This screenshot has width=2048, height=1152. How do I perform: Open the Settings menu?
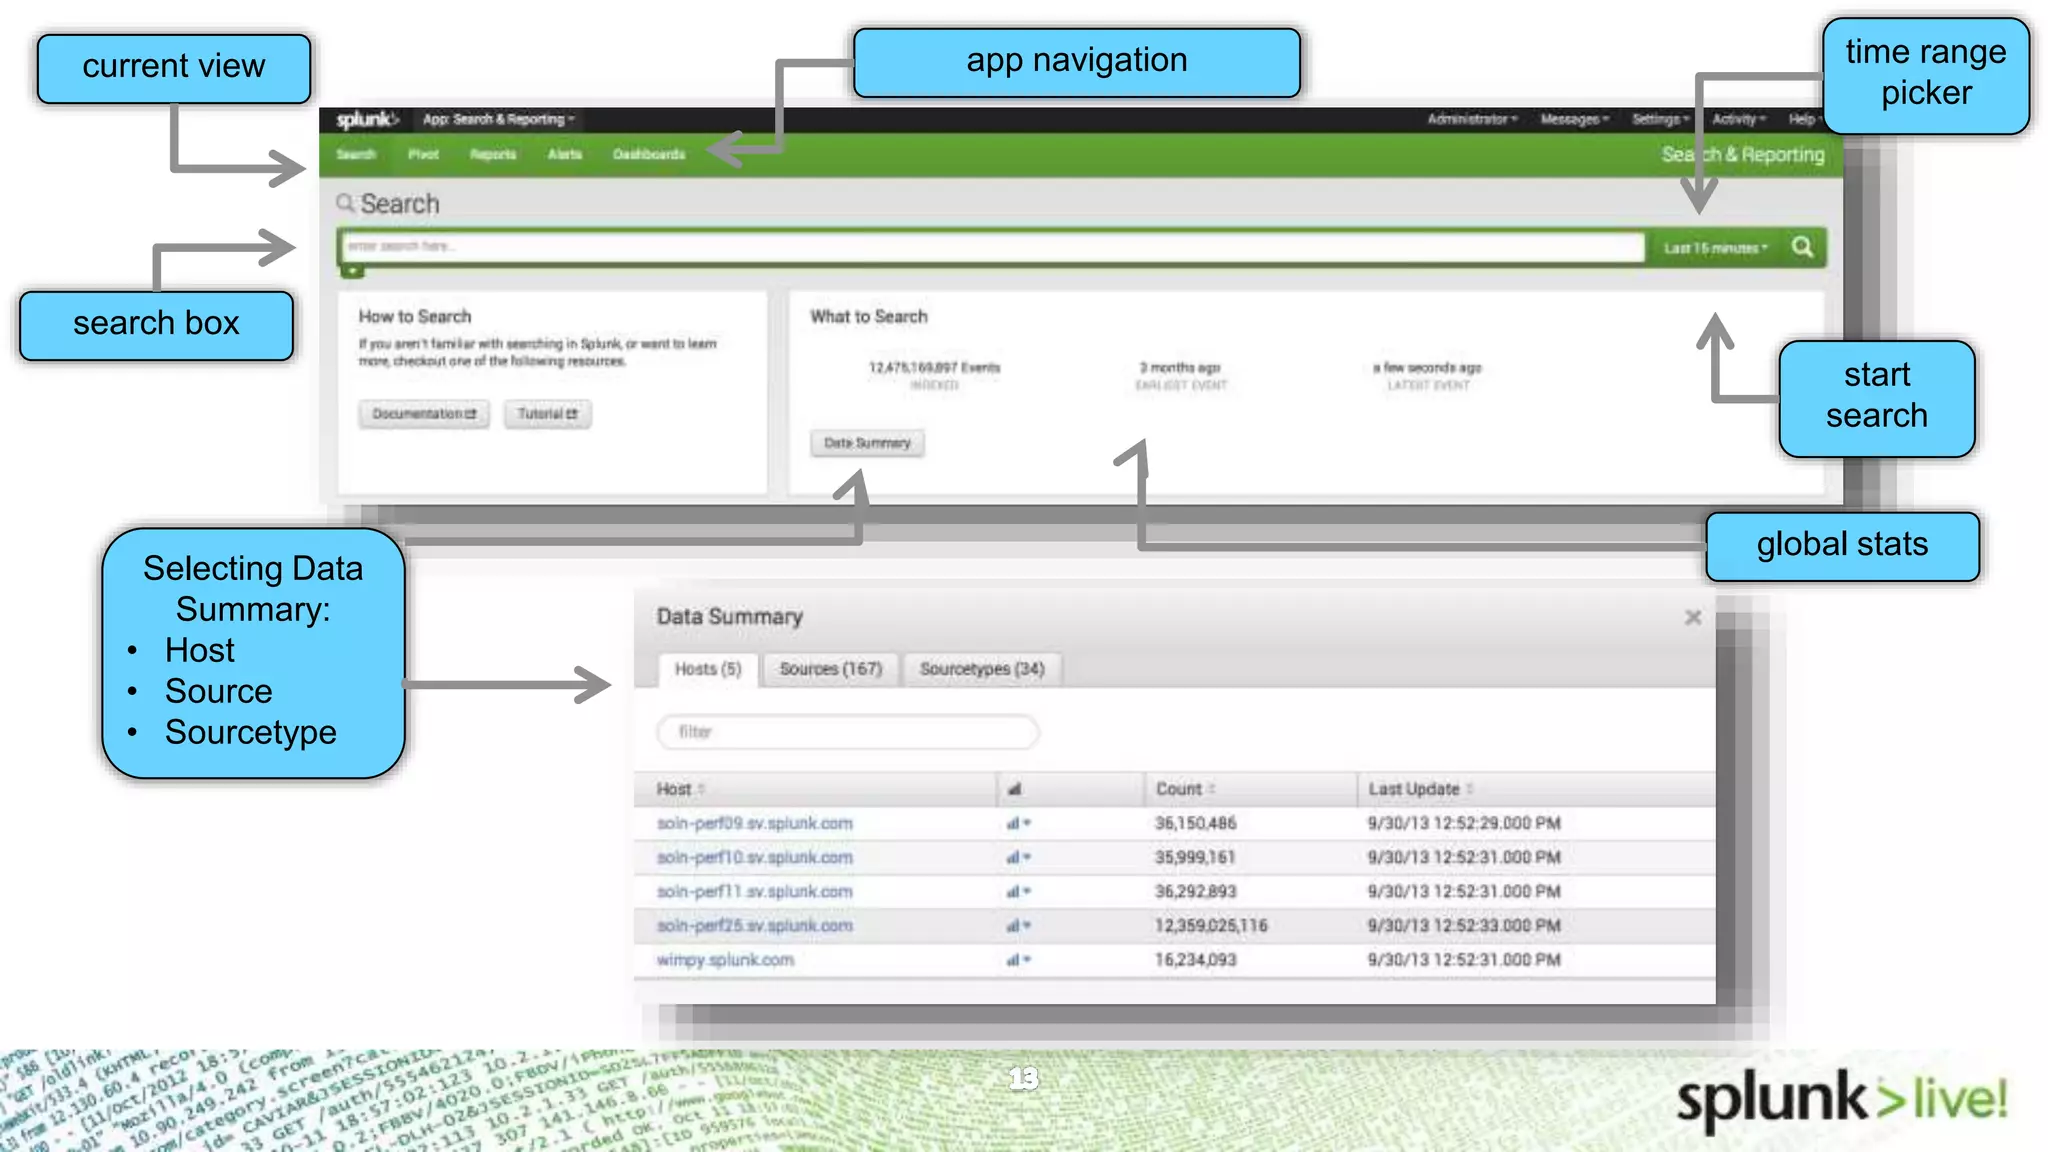(x=1660, y=119)
